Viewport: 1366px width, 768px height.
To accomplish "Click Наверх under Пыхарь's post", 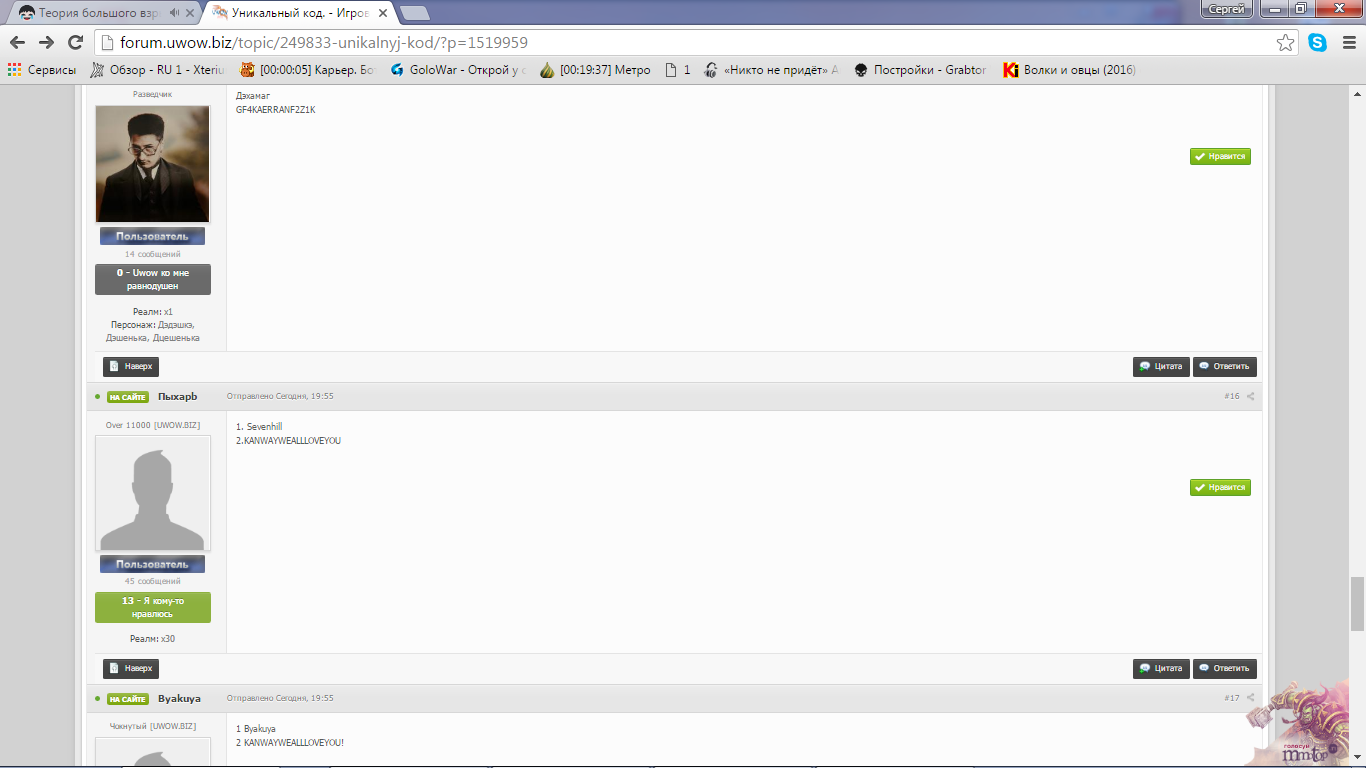I will (131, 669).
